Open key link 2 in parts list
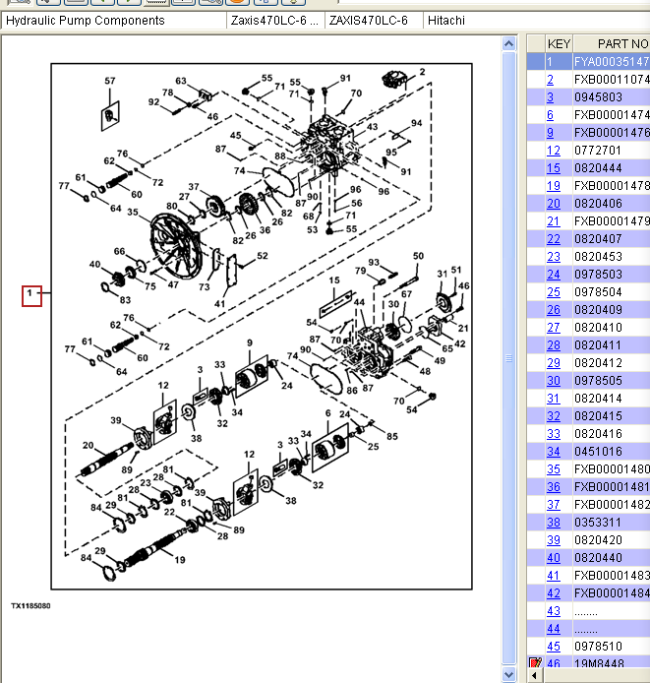 [550, 80]
